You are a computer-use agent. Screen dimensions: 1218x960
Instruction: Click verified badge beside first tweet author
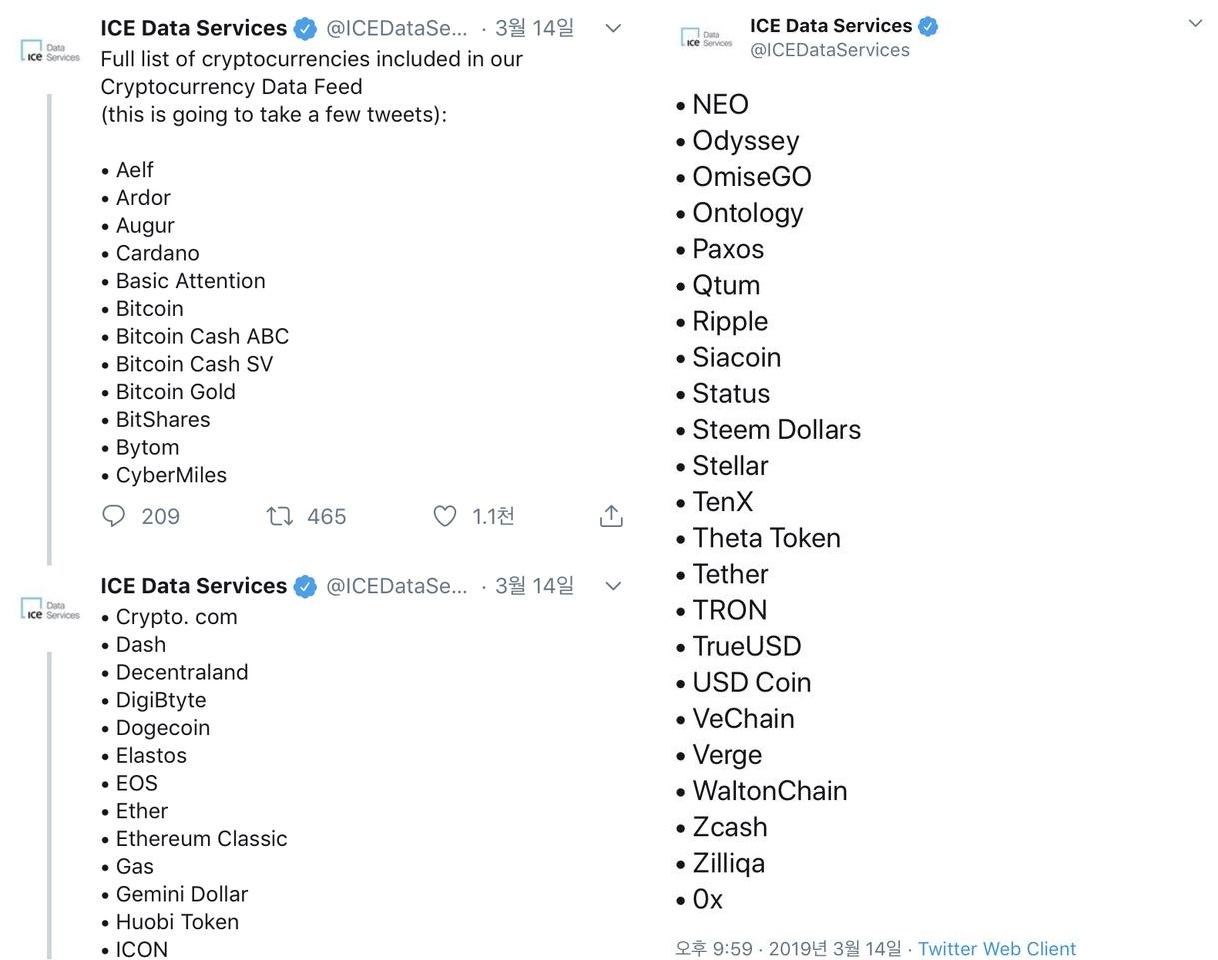[305, 29]
